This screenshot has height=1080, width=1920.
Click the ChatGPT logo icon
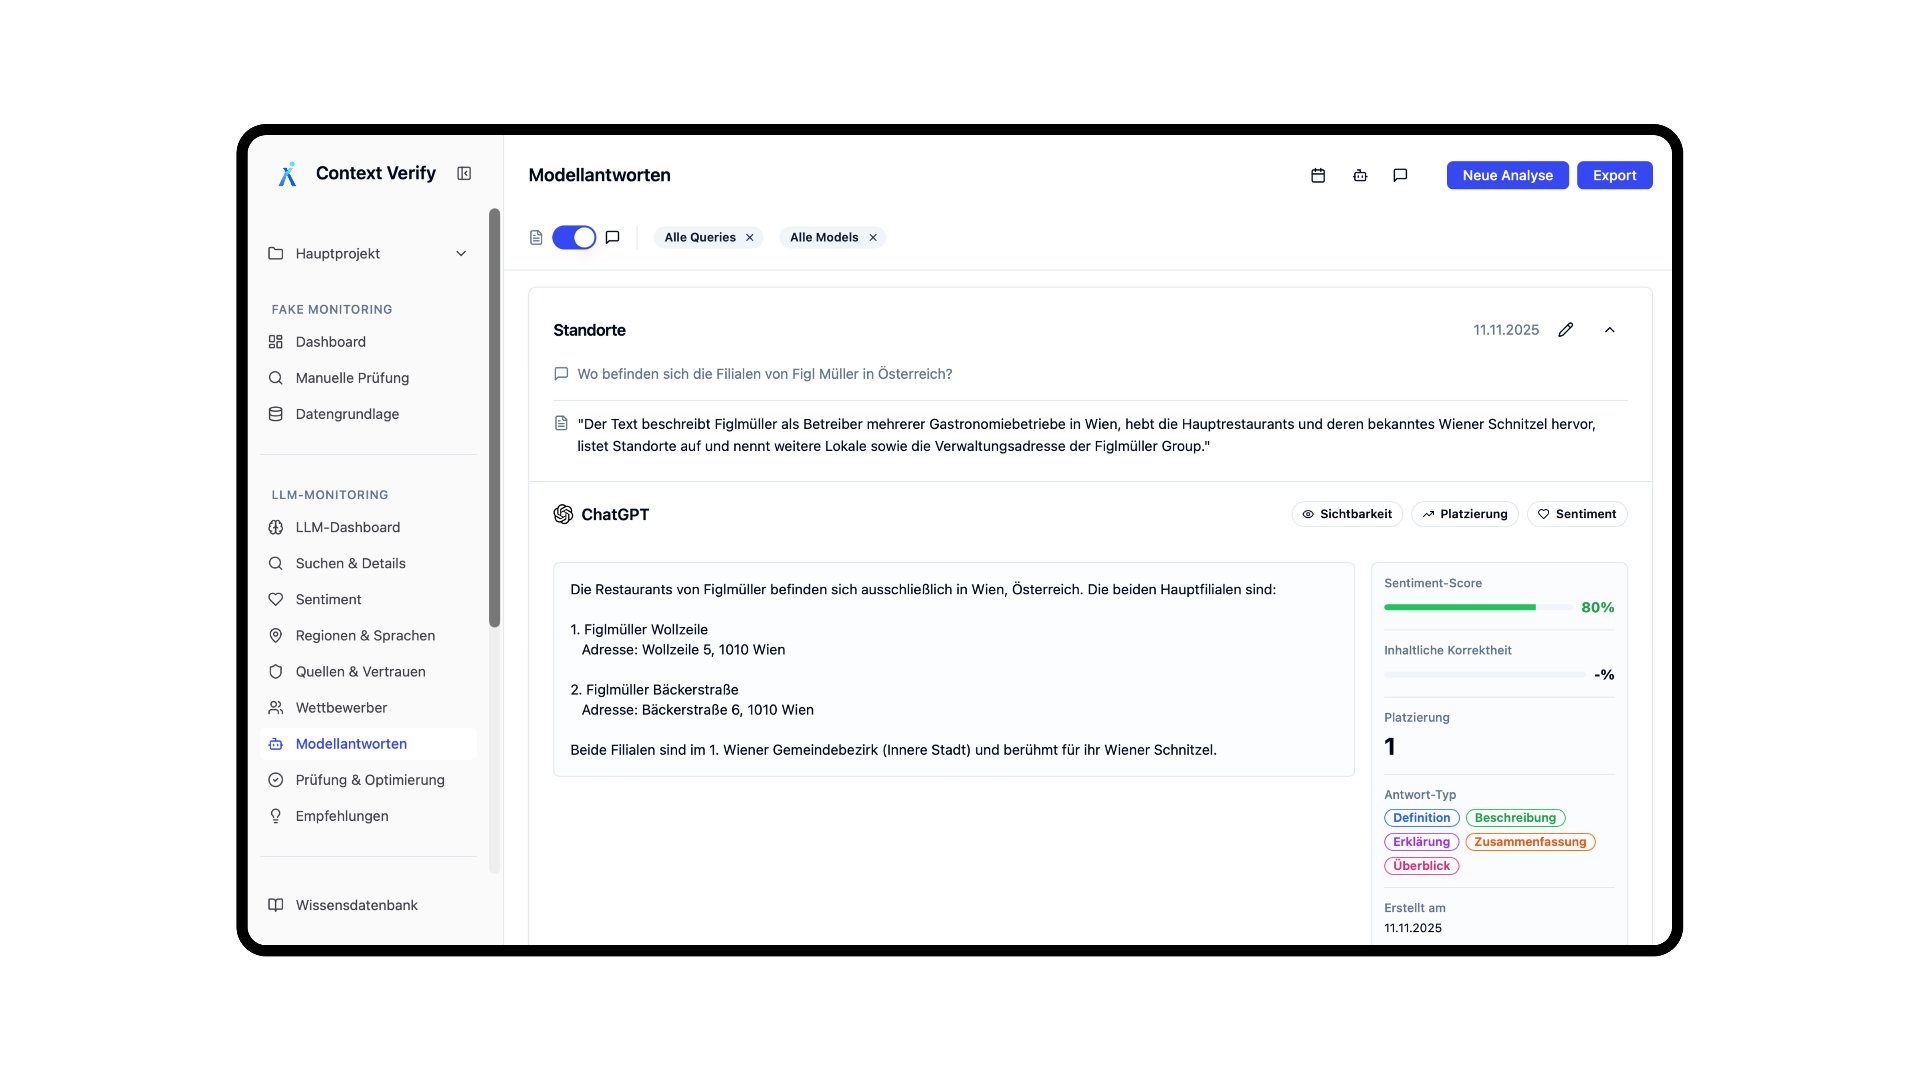563,514
